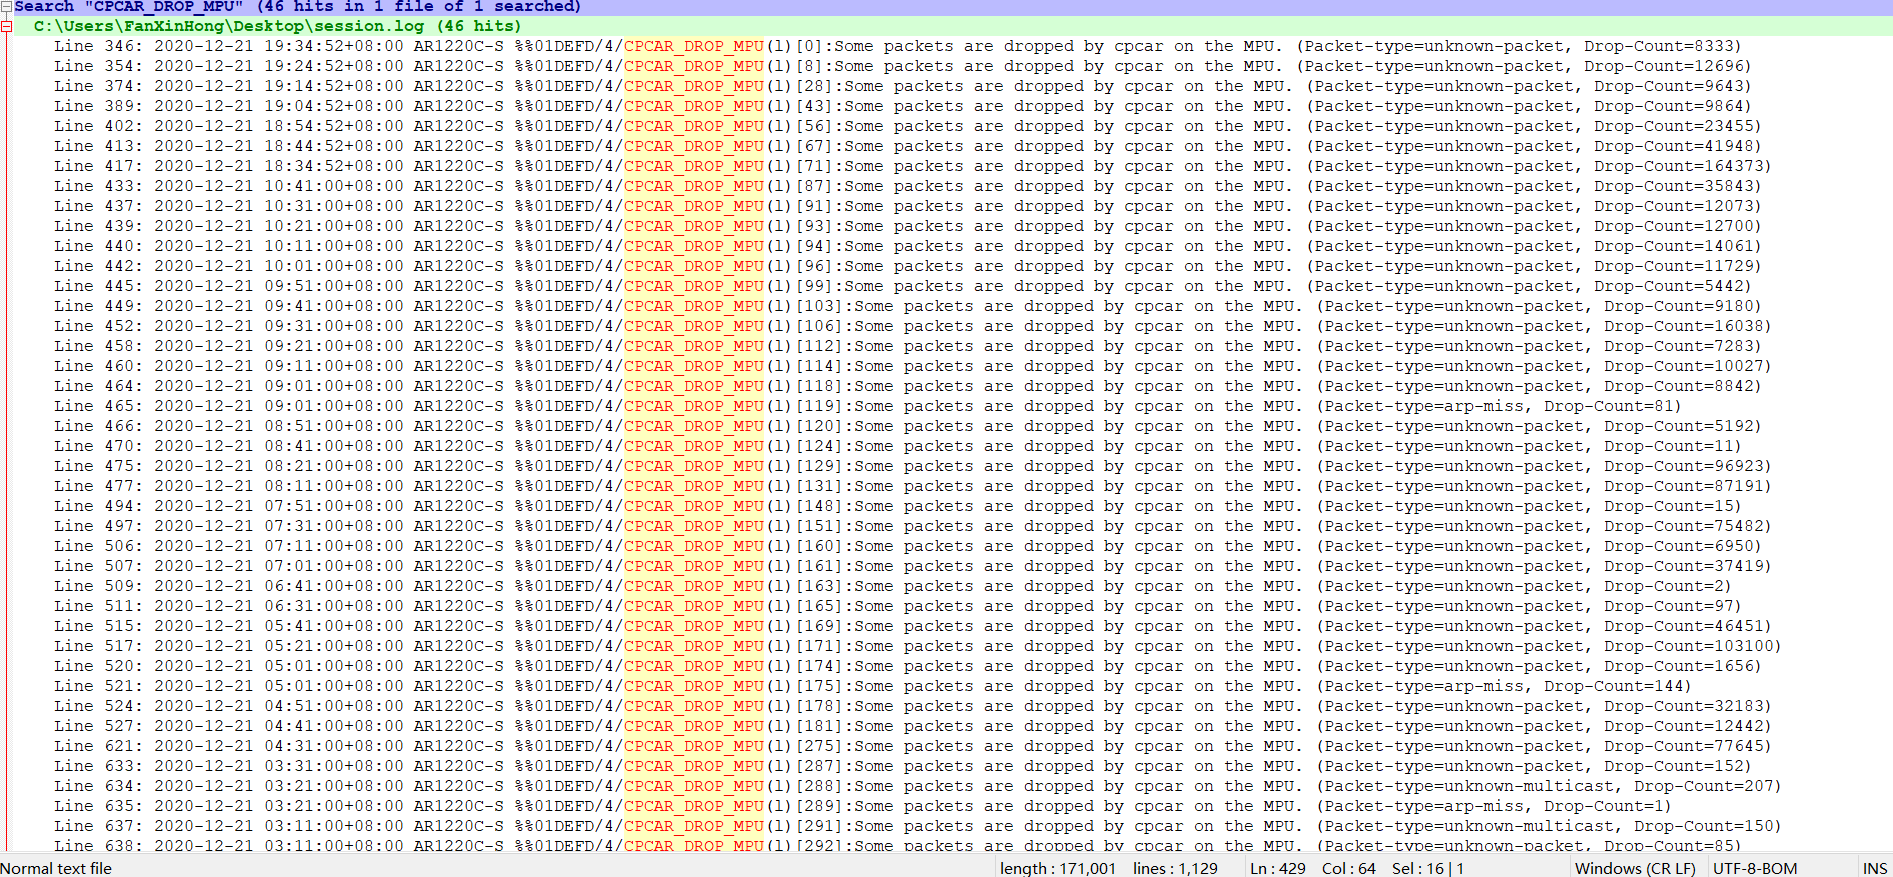1893x877 pixels.
Task: Open result Line 452 with Drop-Count=16038
Action: 913,326
